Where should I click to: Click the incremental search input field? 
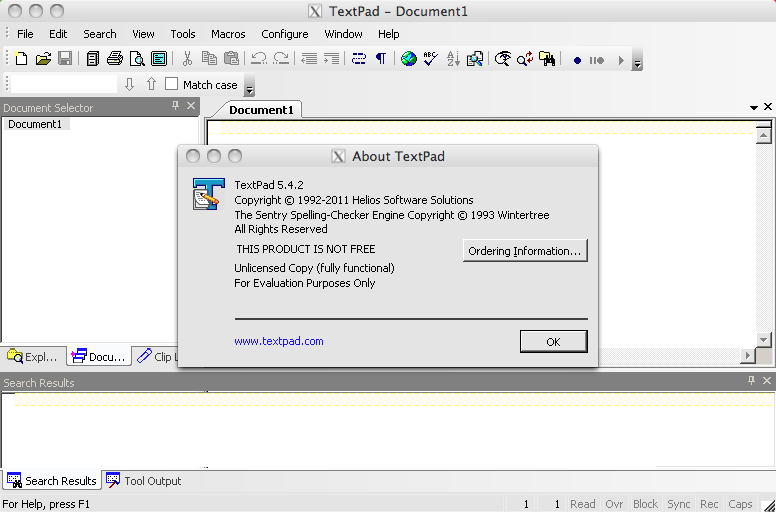(64, 84)
